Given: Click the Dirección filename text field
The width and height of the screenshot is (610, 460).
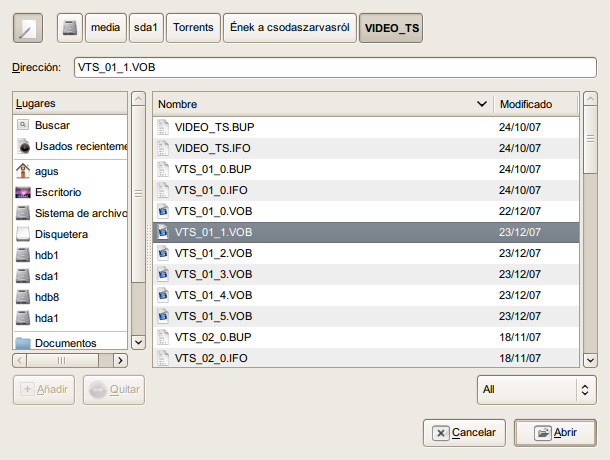Looking at the screenshot, I should [334, 67].
